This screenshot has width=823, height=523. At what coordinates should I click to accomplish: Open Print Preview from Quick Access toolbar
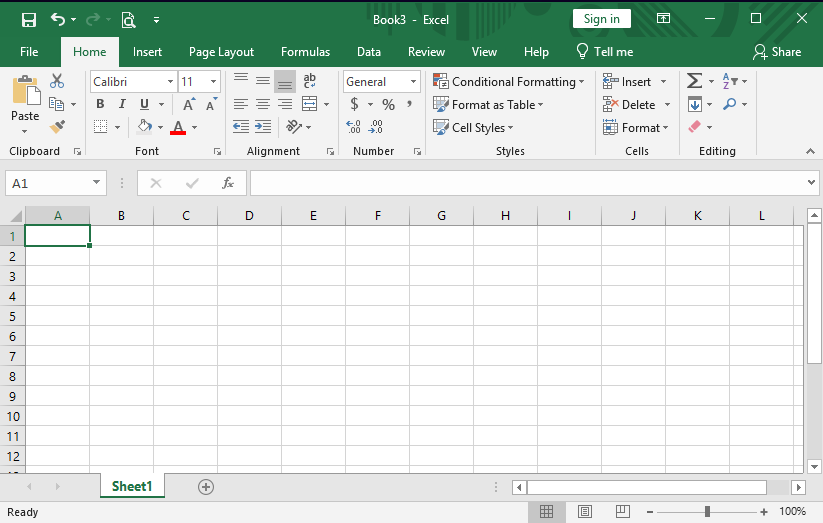[129, 20]
